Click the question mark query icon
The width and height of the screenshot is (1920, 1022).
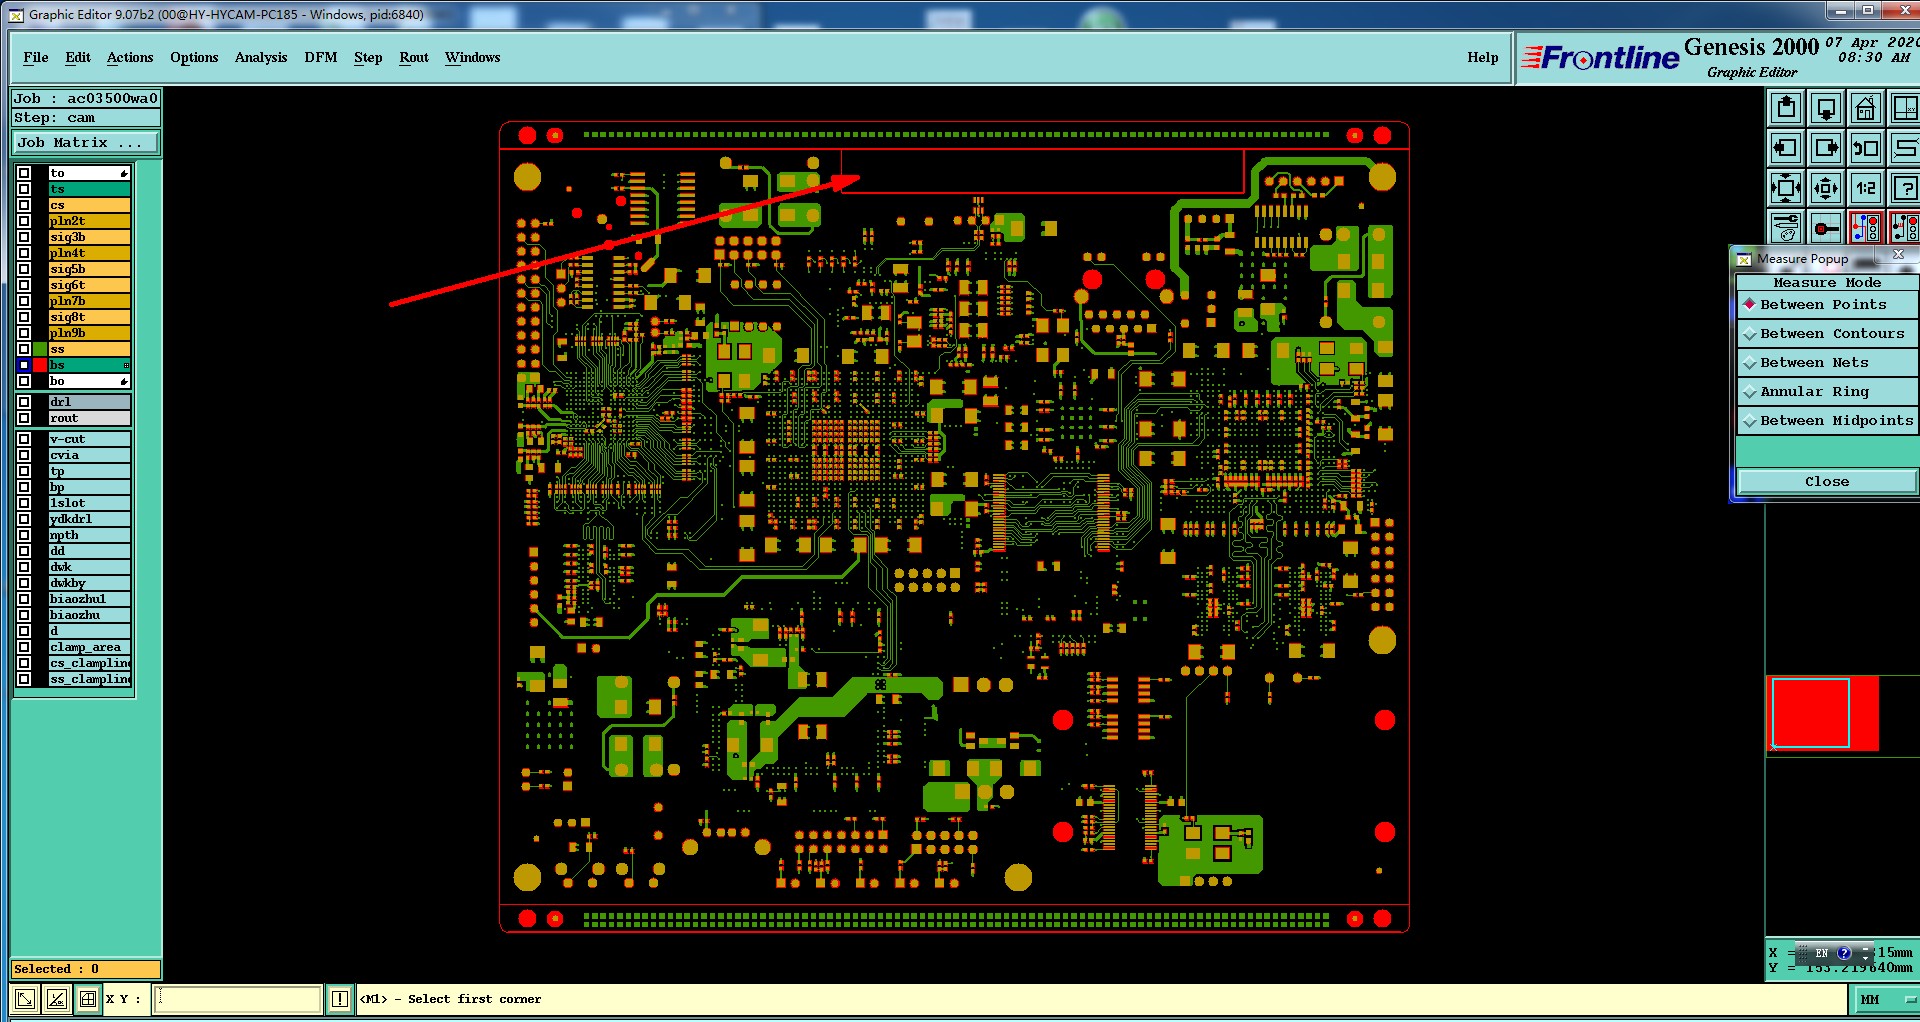pos(1904,188)
